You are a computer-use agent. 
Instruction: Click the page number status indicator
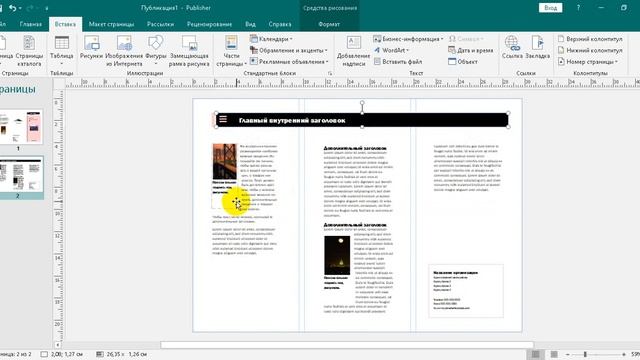click(x=16, y=354)
